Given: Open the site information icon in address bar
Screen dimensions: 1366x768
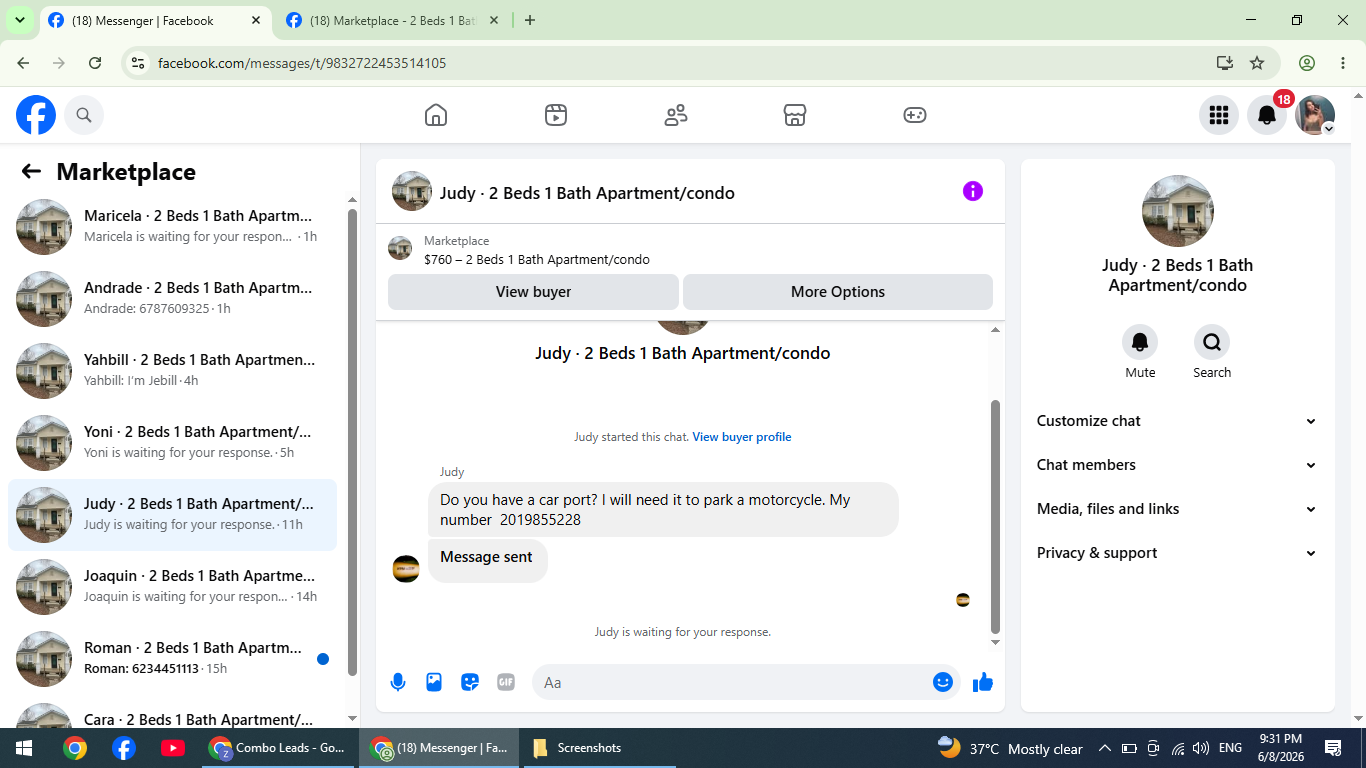Looking at the screenshot, I should tap(138, 63).
